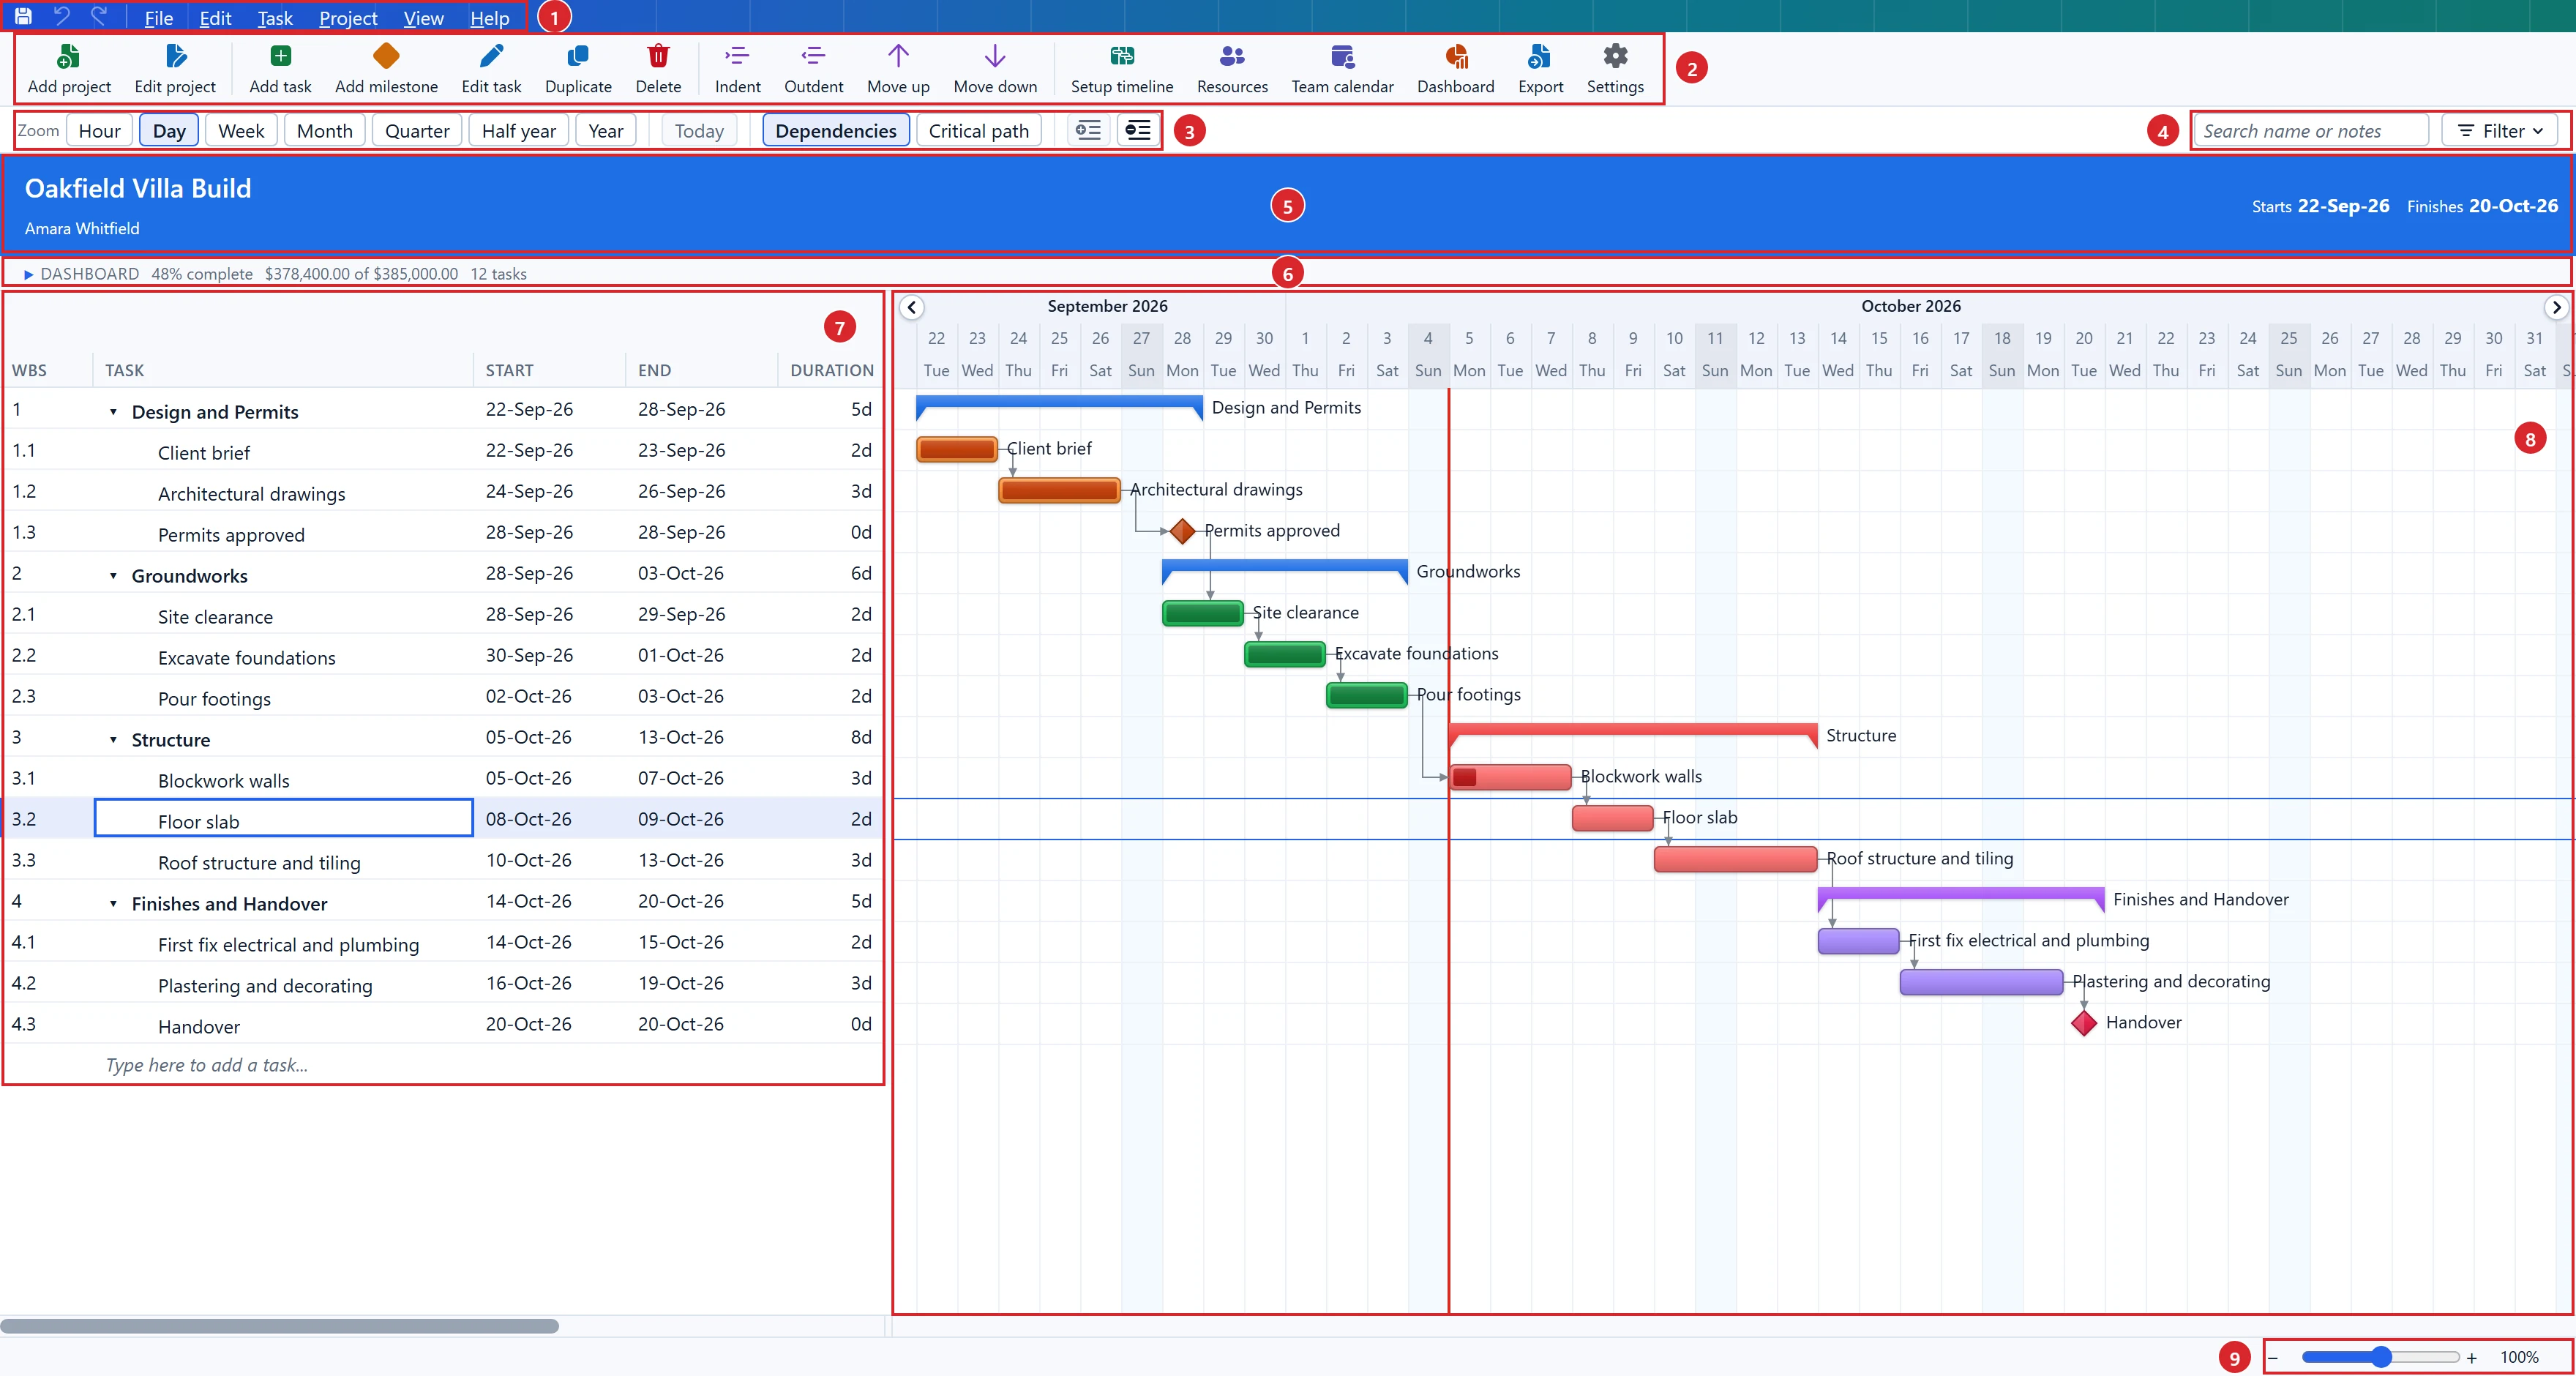Open Team calendar from toolbar
The height and width of the screenshot is (1376, 2576).
tap(1342, 56)
